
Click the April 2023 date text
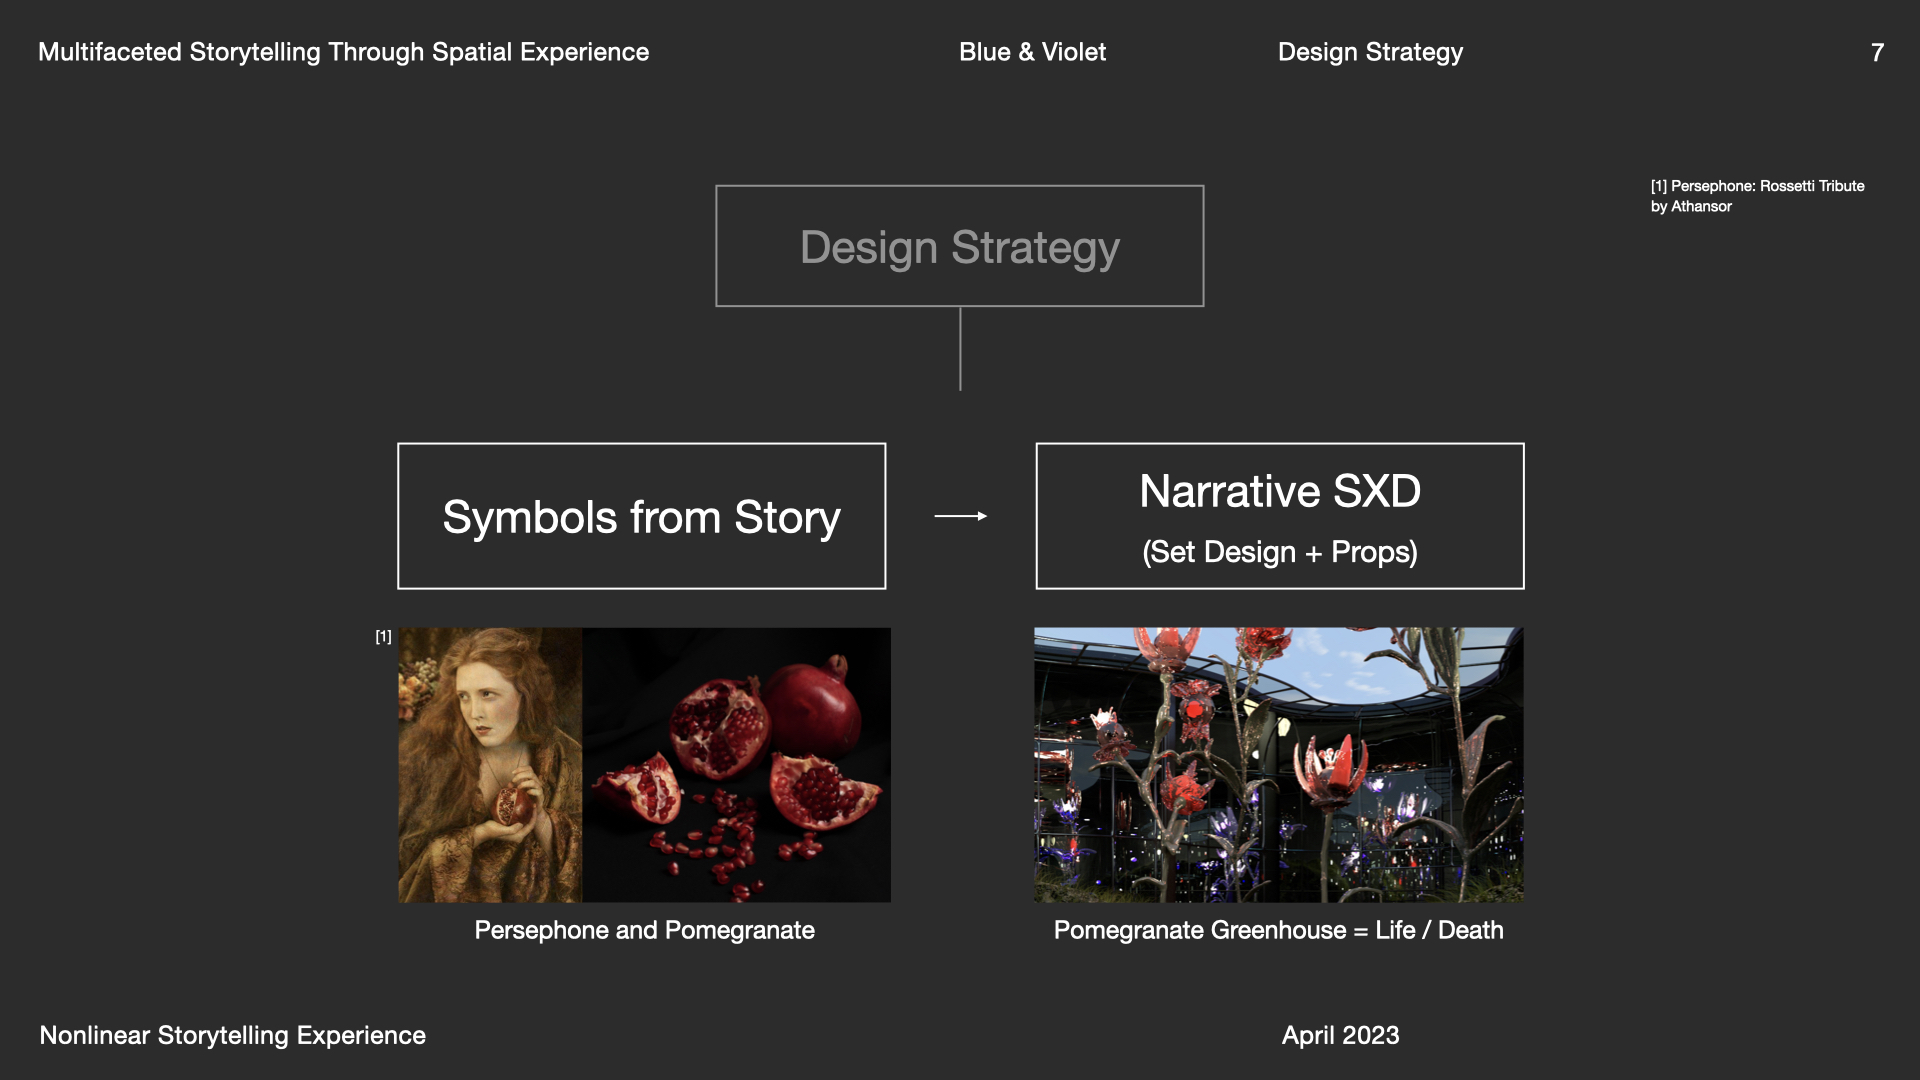[1340, 1035]
